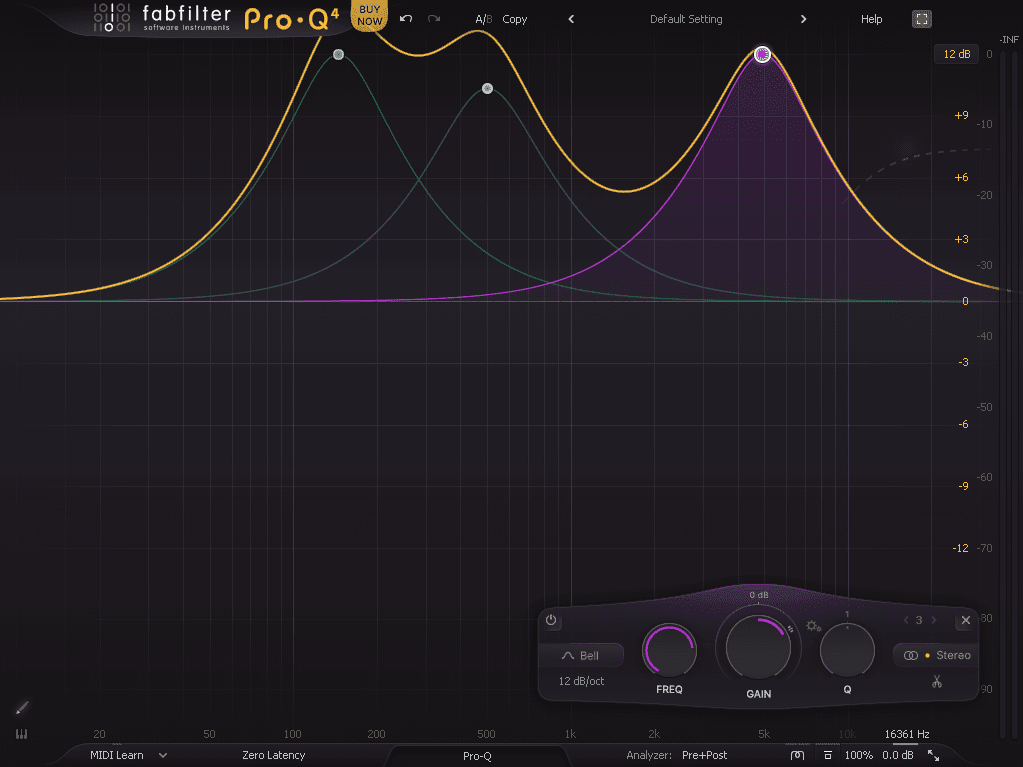The width and height of the screenshot is (1023, 767).
Task: Click the Analyzer label
Action: pos(649,755)
